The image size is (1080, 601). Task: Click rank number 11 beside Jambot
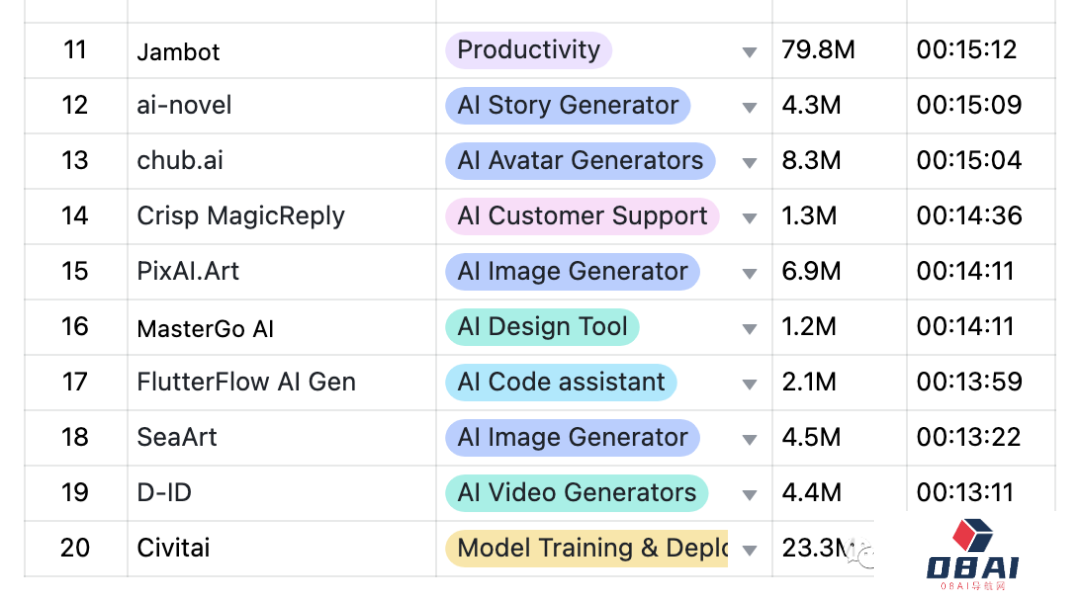(75, 50)
